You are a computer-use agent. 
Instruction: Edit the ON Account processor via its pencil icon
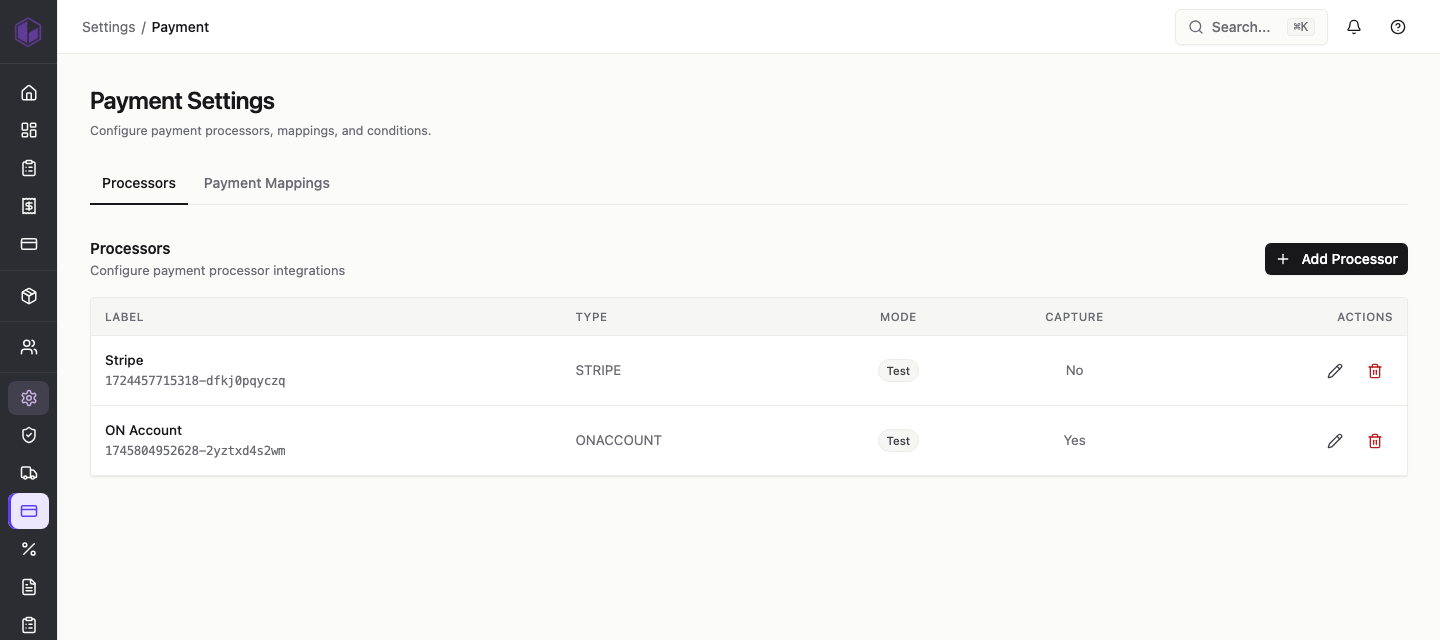pos(1335,441)
